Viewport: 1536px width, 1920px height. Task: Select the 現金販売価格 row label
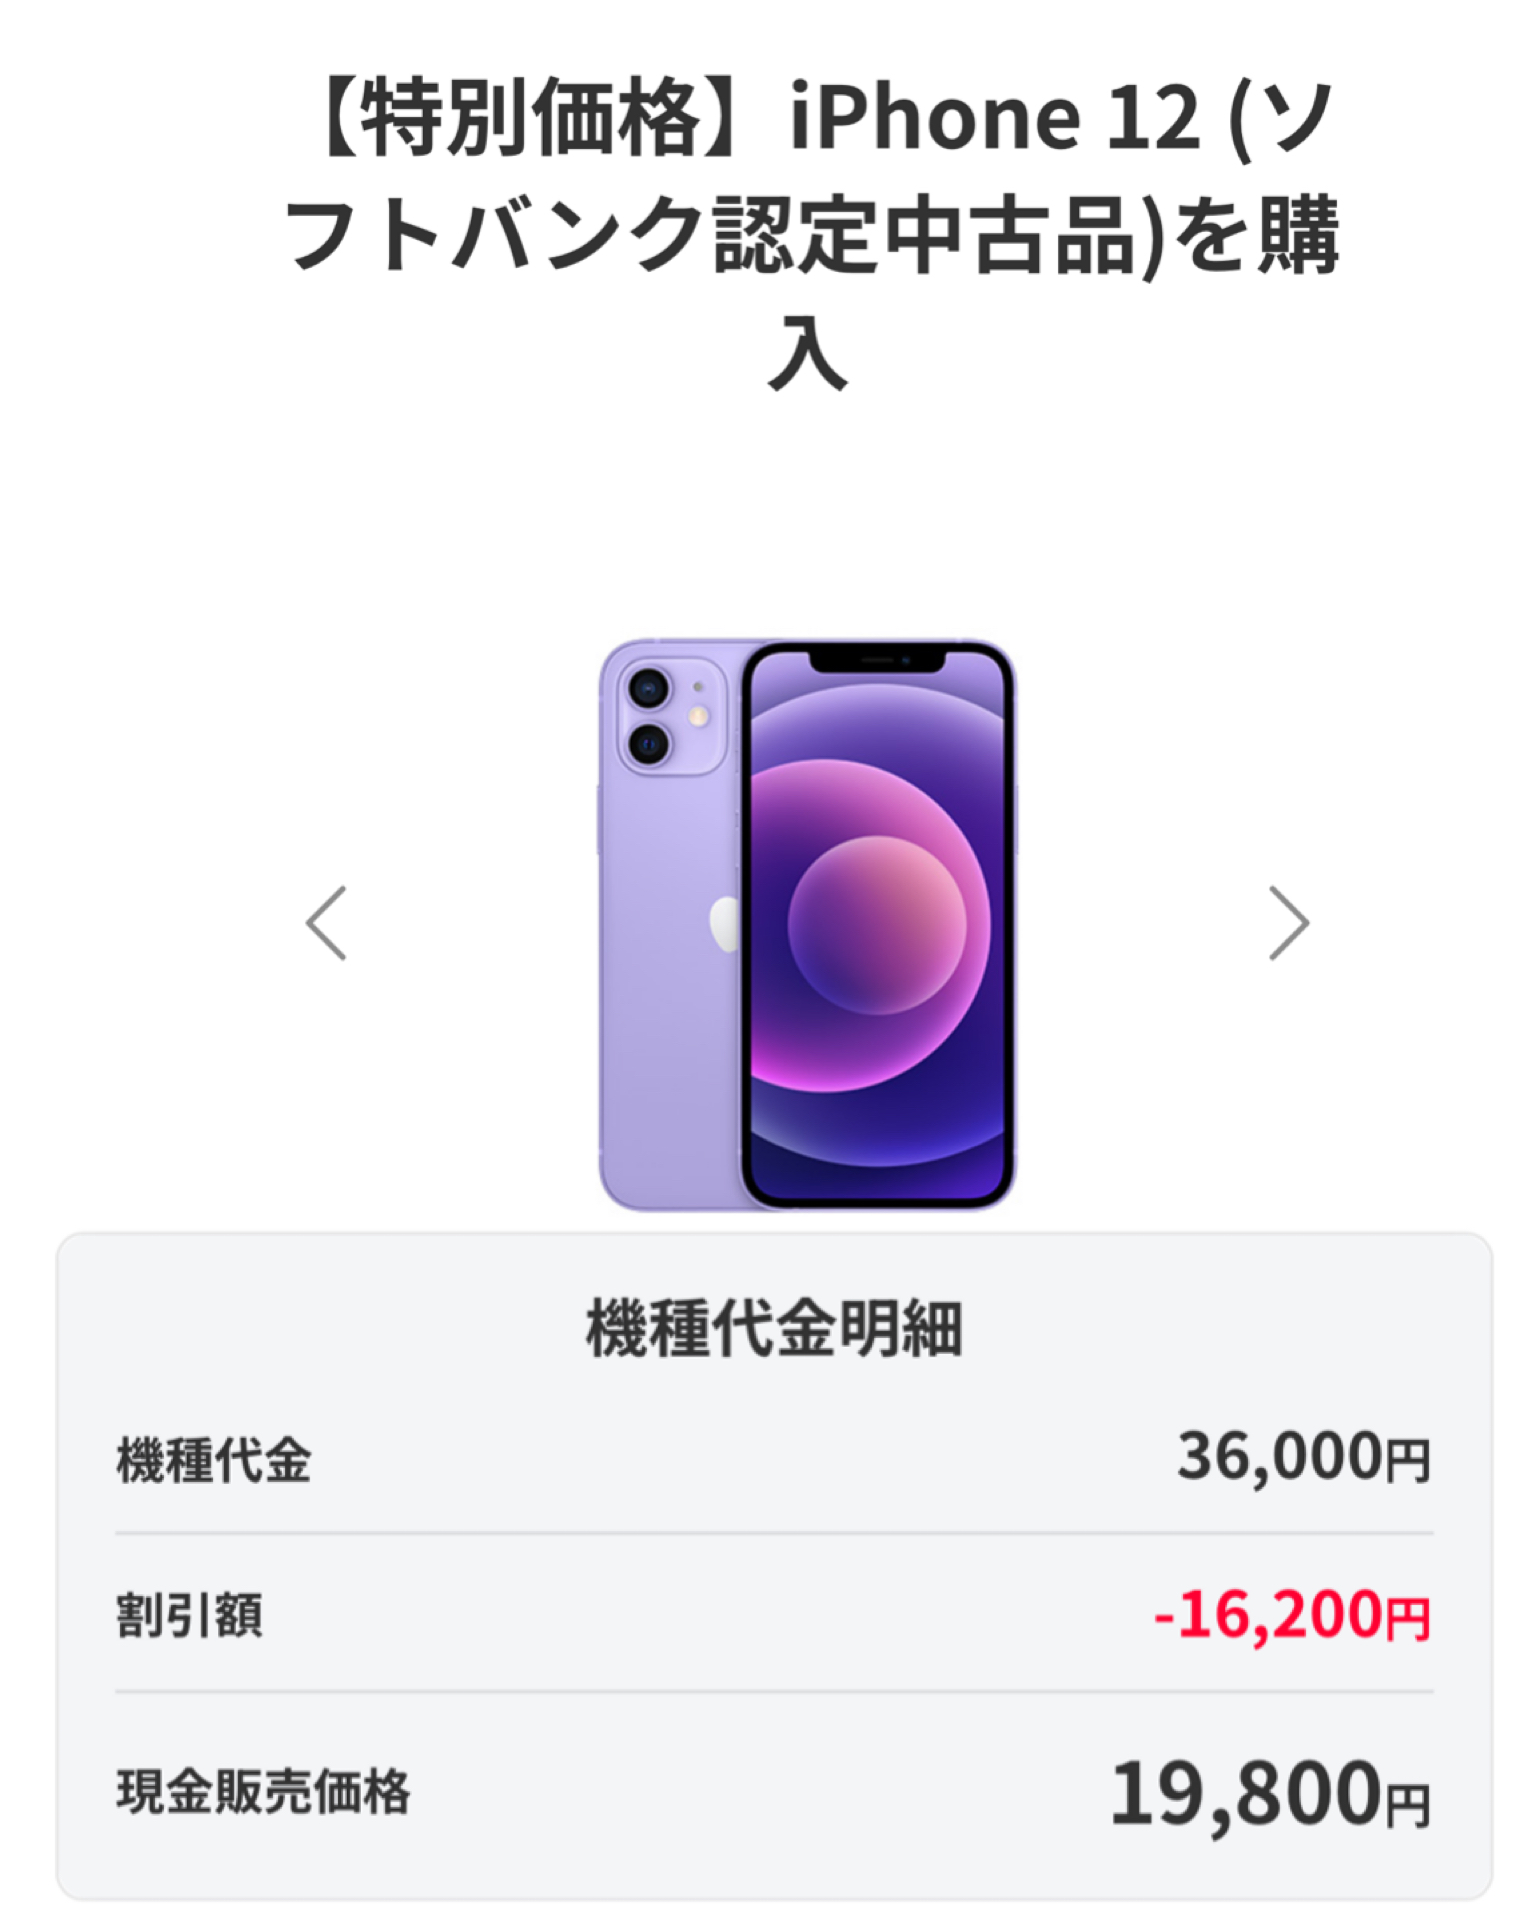tap(263, 1791)
